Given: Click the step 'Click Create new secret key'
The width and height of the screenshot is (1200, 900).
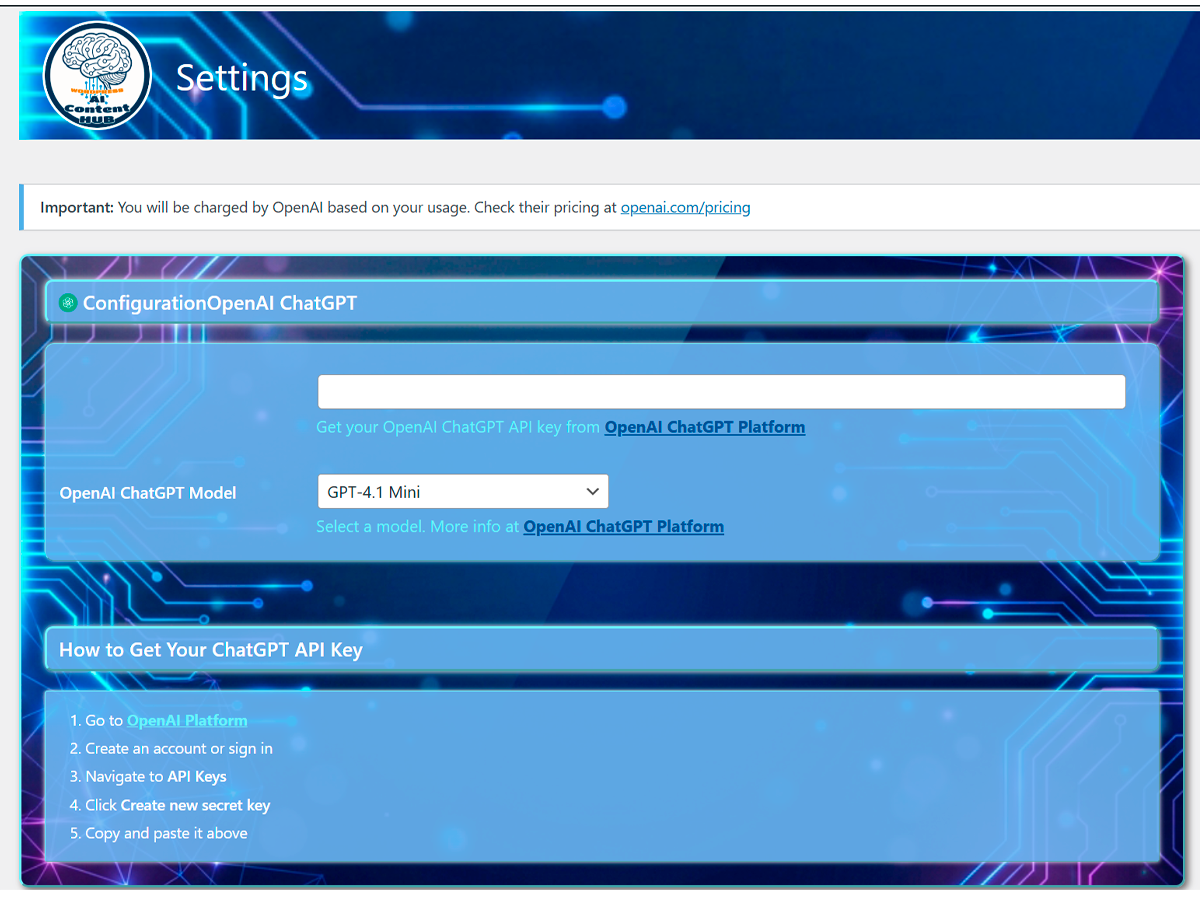Looking at the screenshot, I should tap(177, 805).
